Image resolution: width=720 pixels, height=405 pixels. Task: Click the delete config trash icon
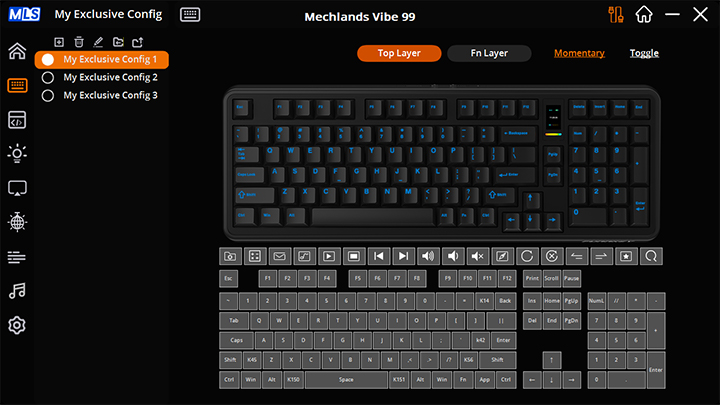(x=79, y=42)
